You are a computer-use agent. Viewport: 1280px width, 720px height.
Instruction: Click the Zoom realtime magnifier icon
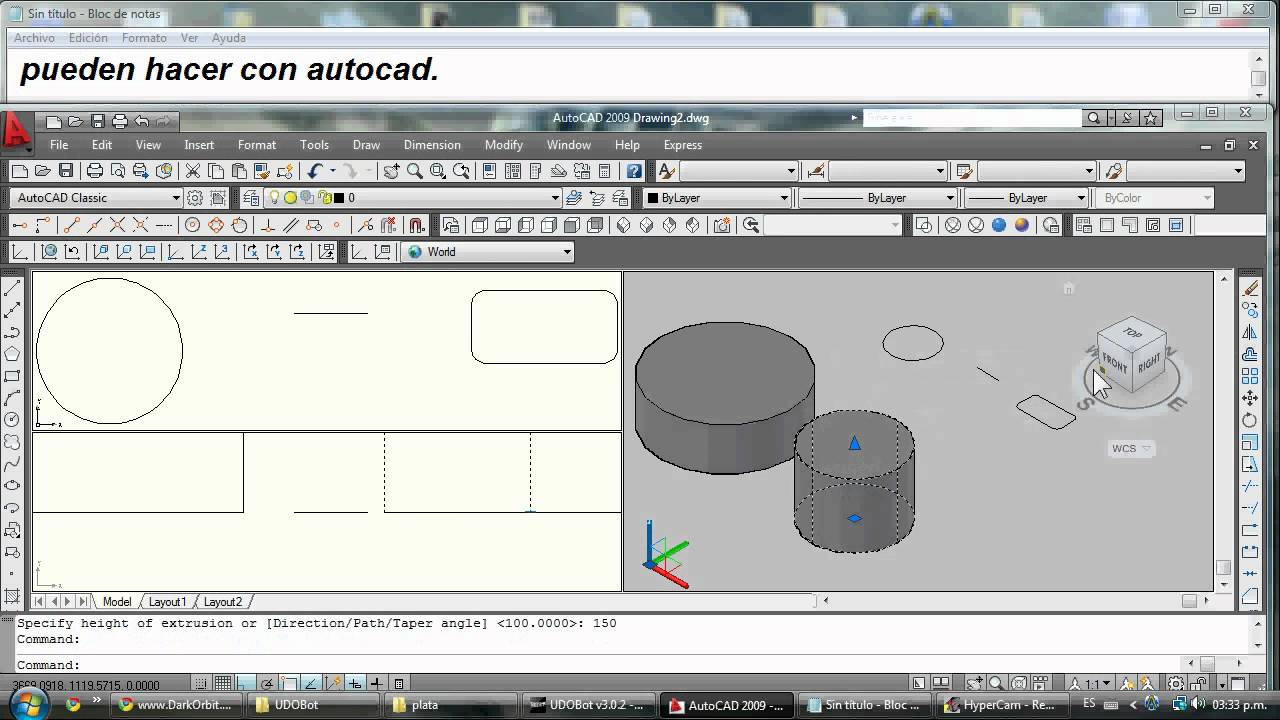point(414,171)
